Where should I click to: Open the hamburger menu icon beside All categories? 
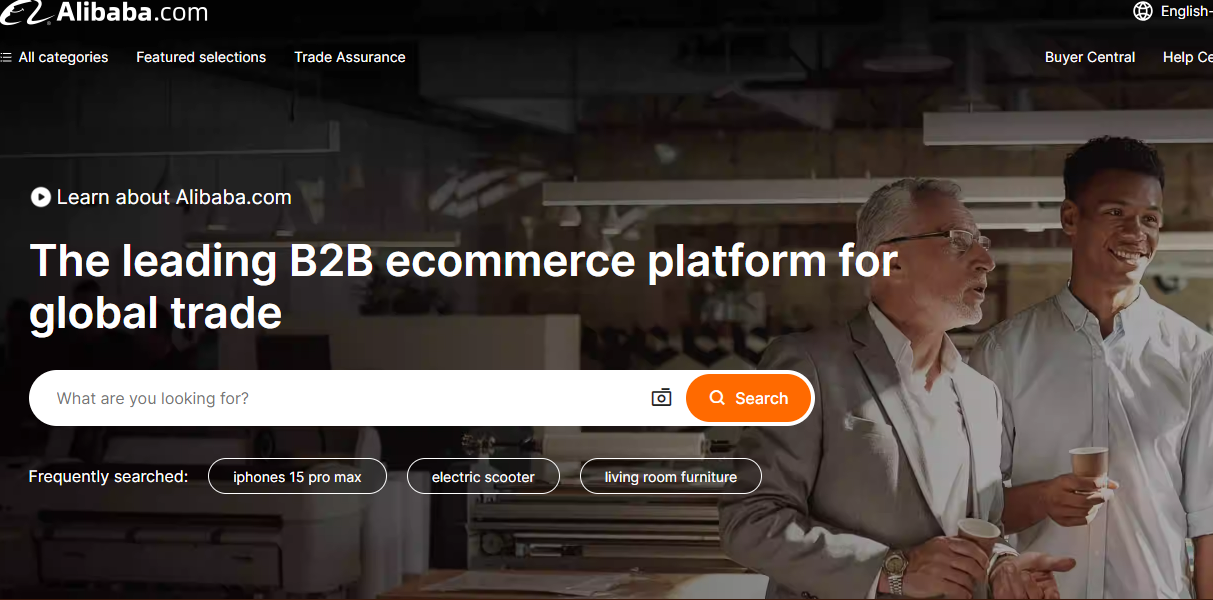click(x=6, y=57)
